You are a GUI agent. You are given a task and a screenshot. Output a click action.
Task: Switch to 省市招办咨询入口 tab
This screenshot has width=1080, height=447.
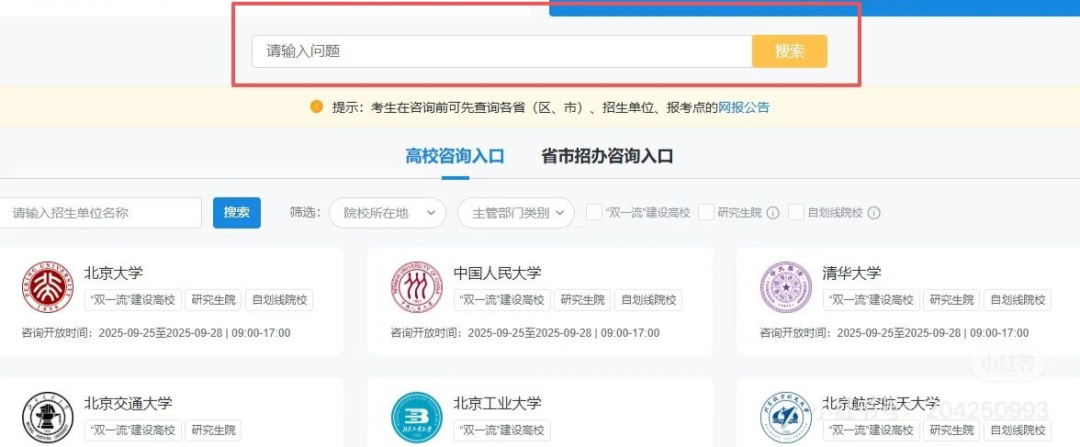click(x=607, y=156)
